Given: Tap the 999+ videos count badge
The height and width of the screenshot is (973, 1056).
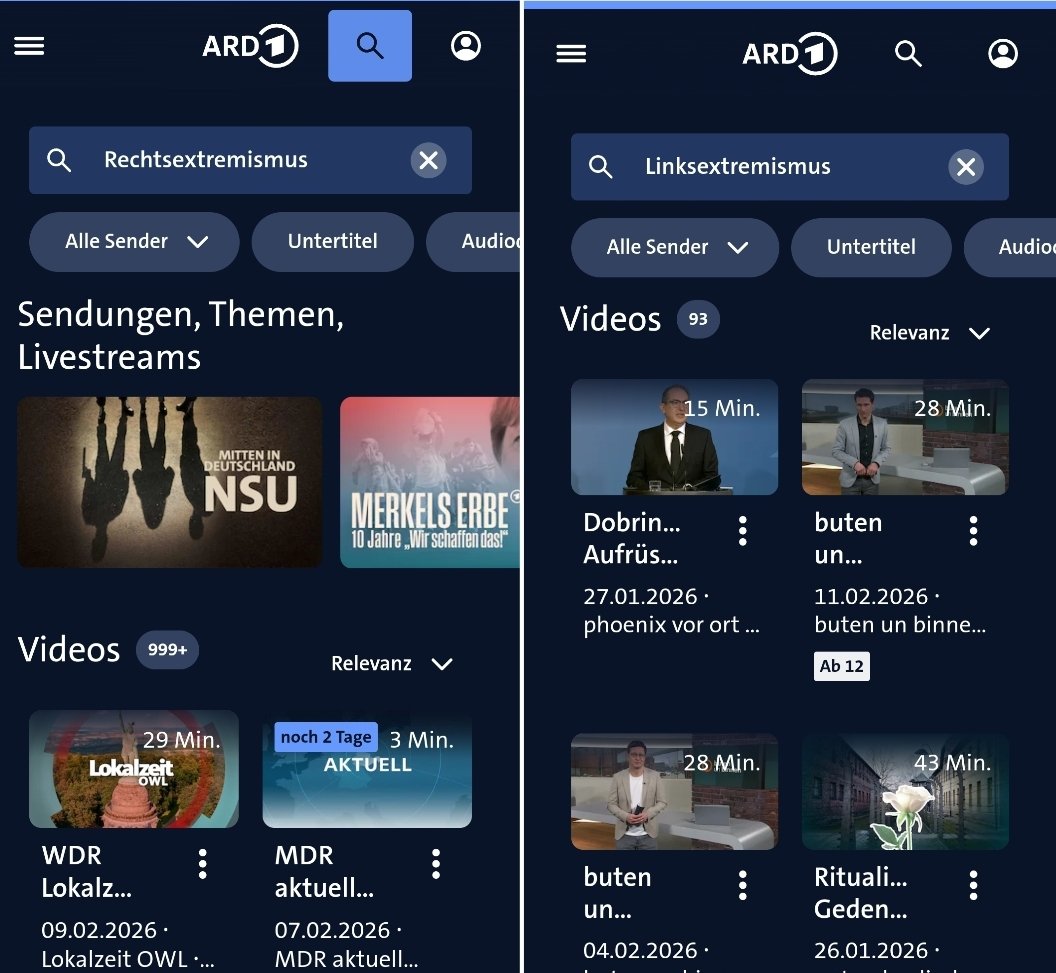Looking at the screenshot, I should point(167,650).
